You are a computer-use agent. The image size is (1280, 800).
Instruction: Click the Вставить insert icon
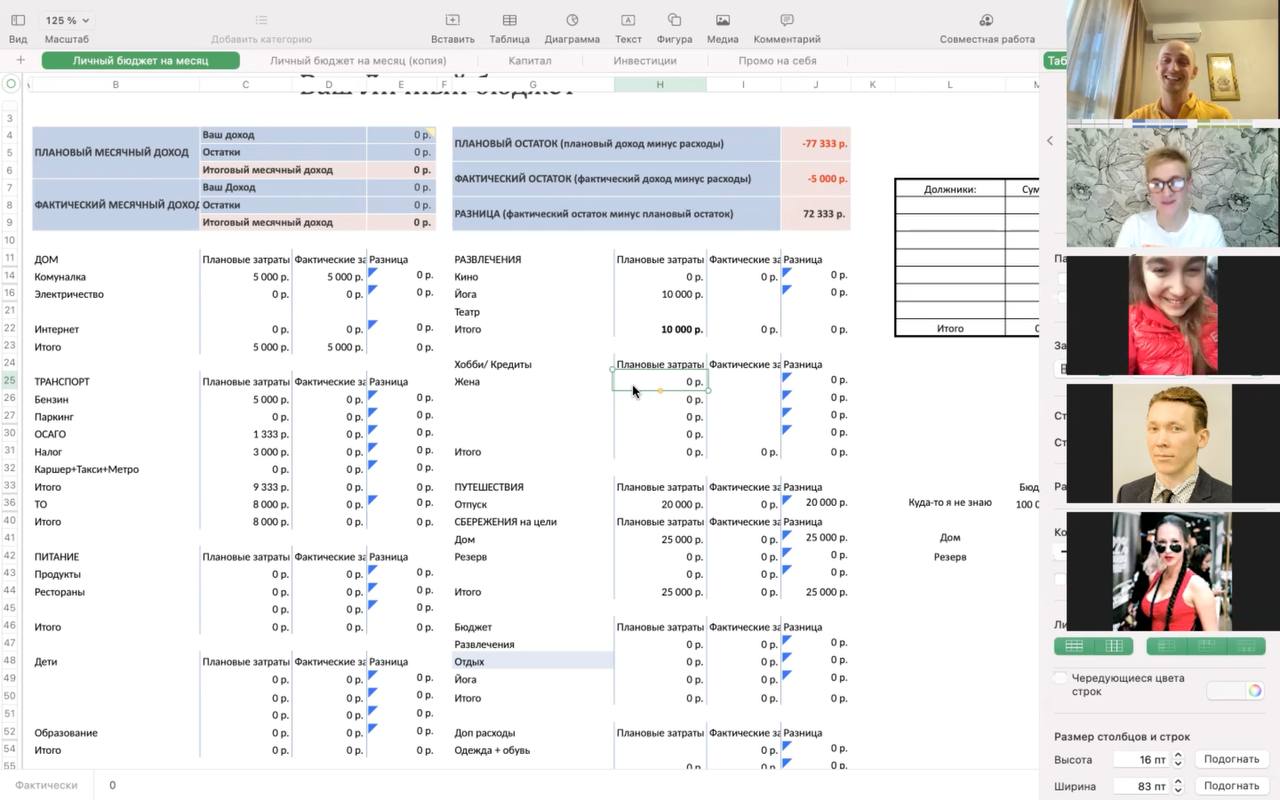(452, 20)
